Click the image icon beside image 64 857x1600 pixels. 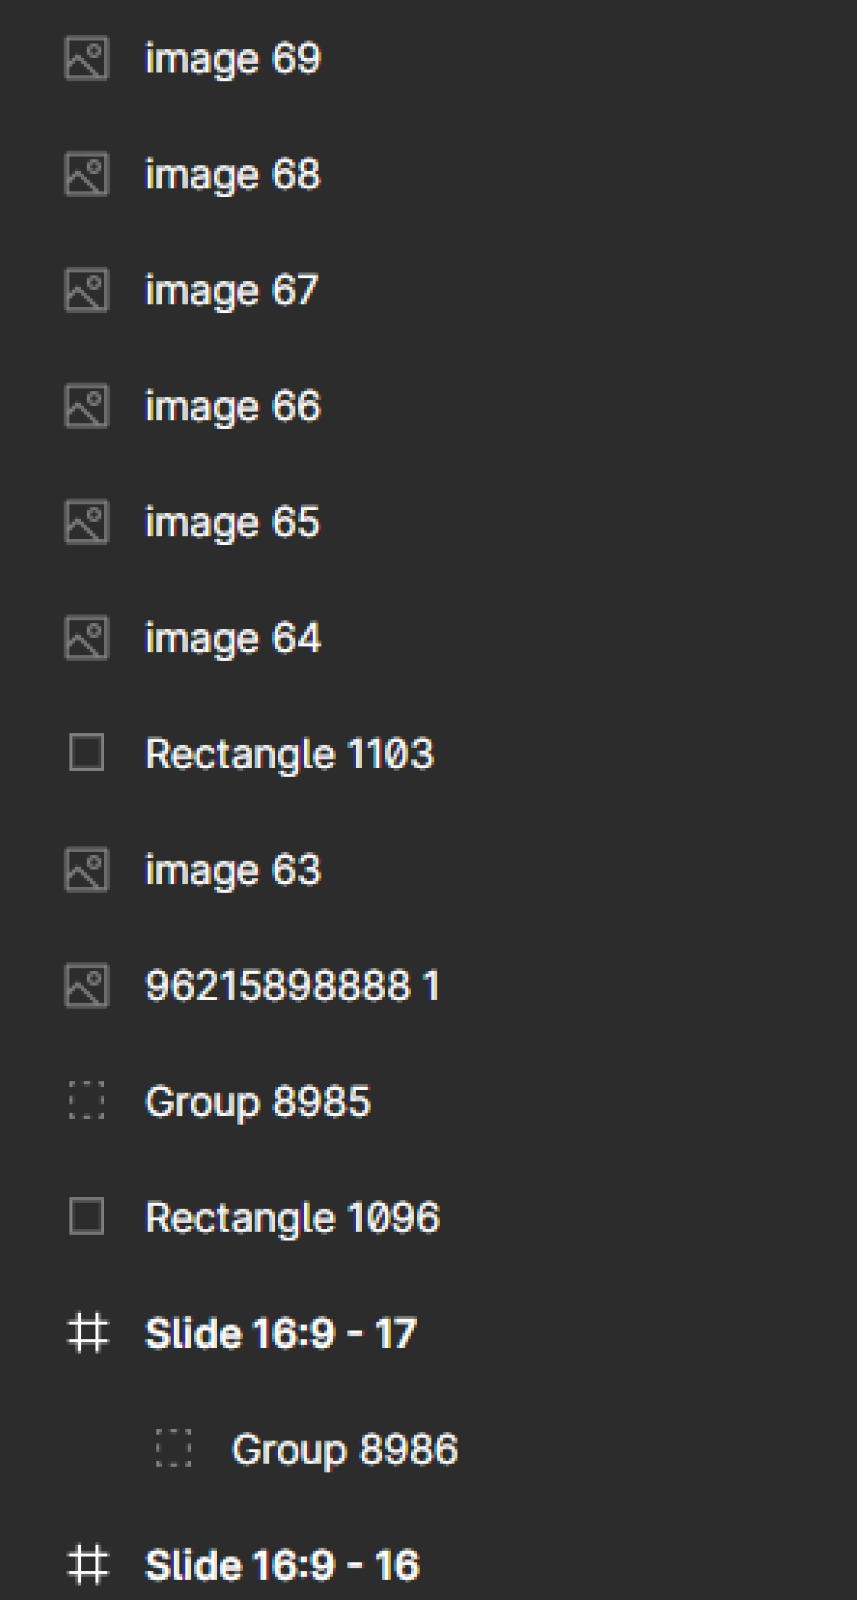[x=86, y=639]
